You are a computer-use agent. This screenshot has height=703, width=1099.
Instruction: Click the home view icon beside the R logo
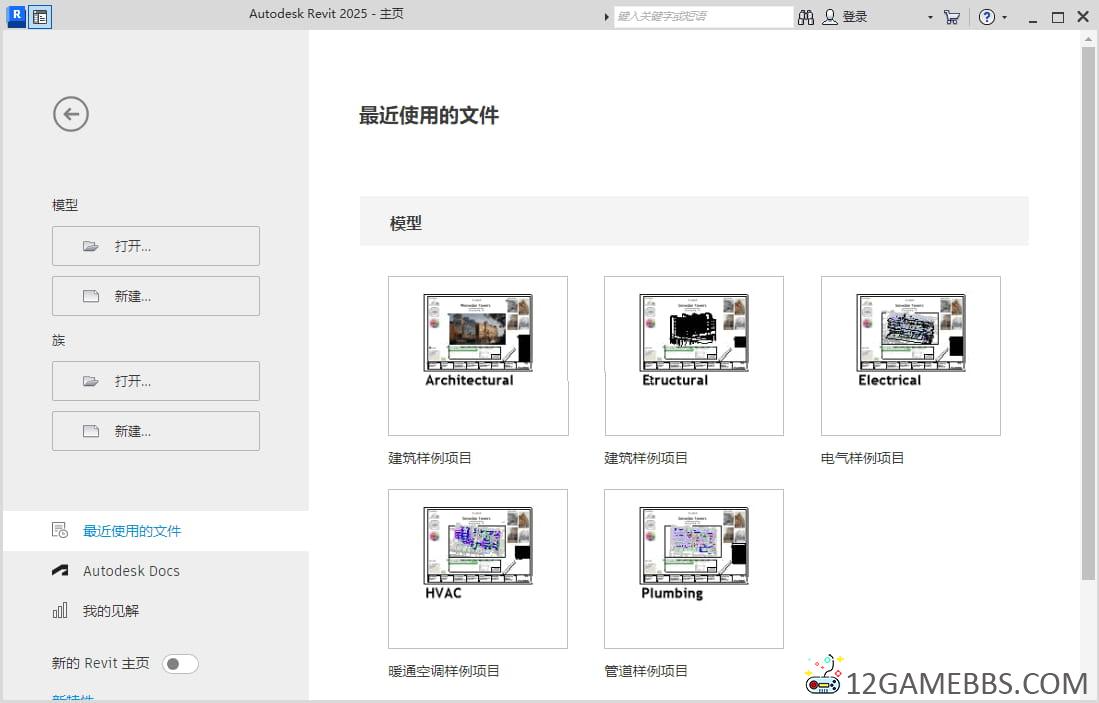[x=40, y=17]
